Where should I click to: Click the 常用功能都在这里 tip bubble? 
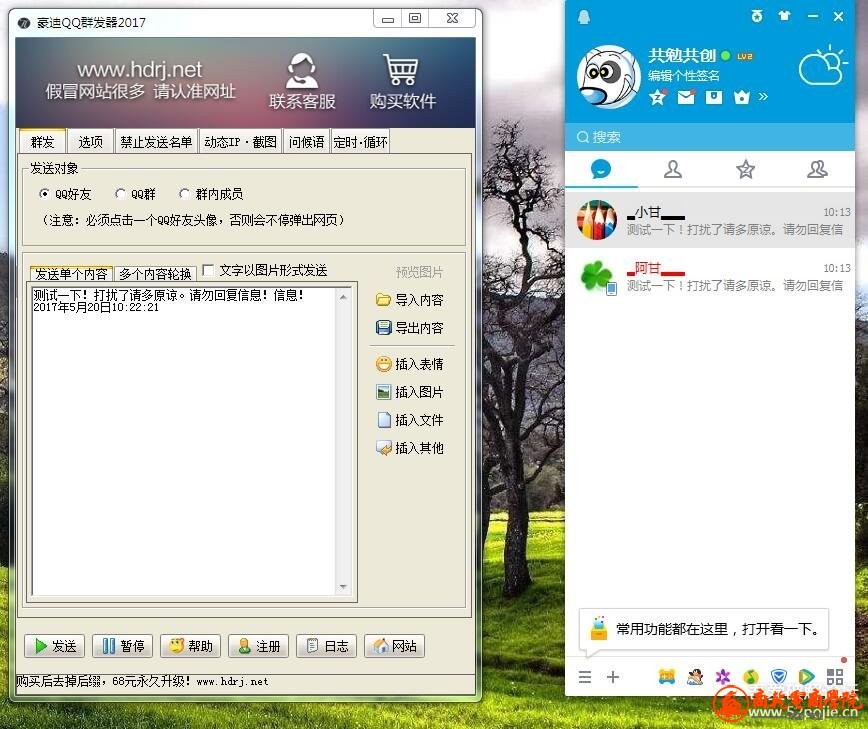704,629
